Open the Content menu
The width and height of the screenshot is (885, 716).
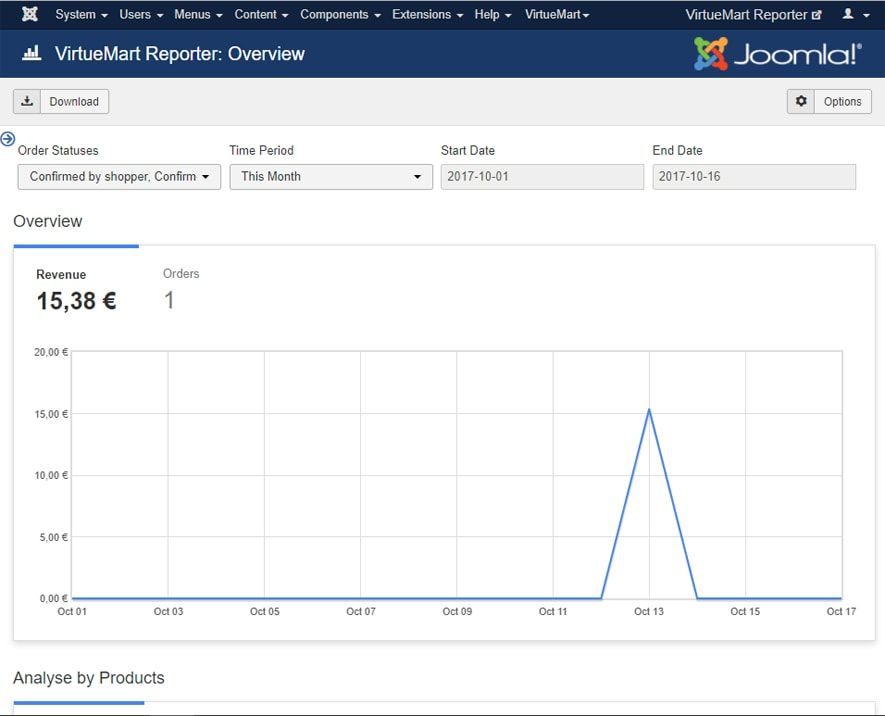[261, 14]
